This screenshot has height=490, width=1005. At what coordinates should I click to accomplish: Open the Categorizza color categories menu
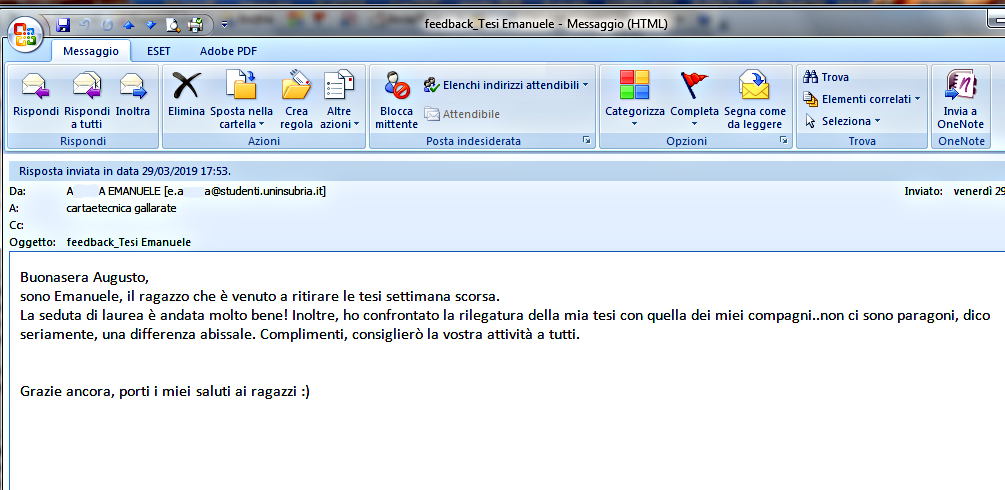tap(635, 99)
